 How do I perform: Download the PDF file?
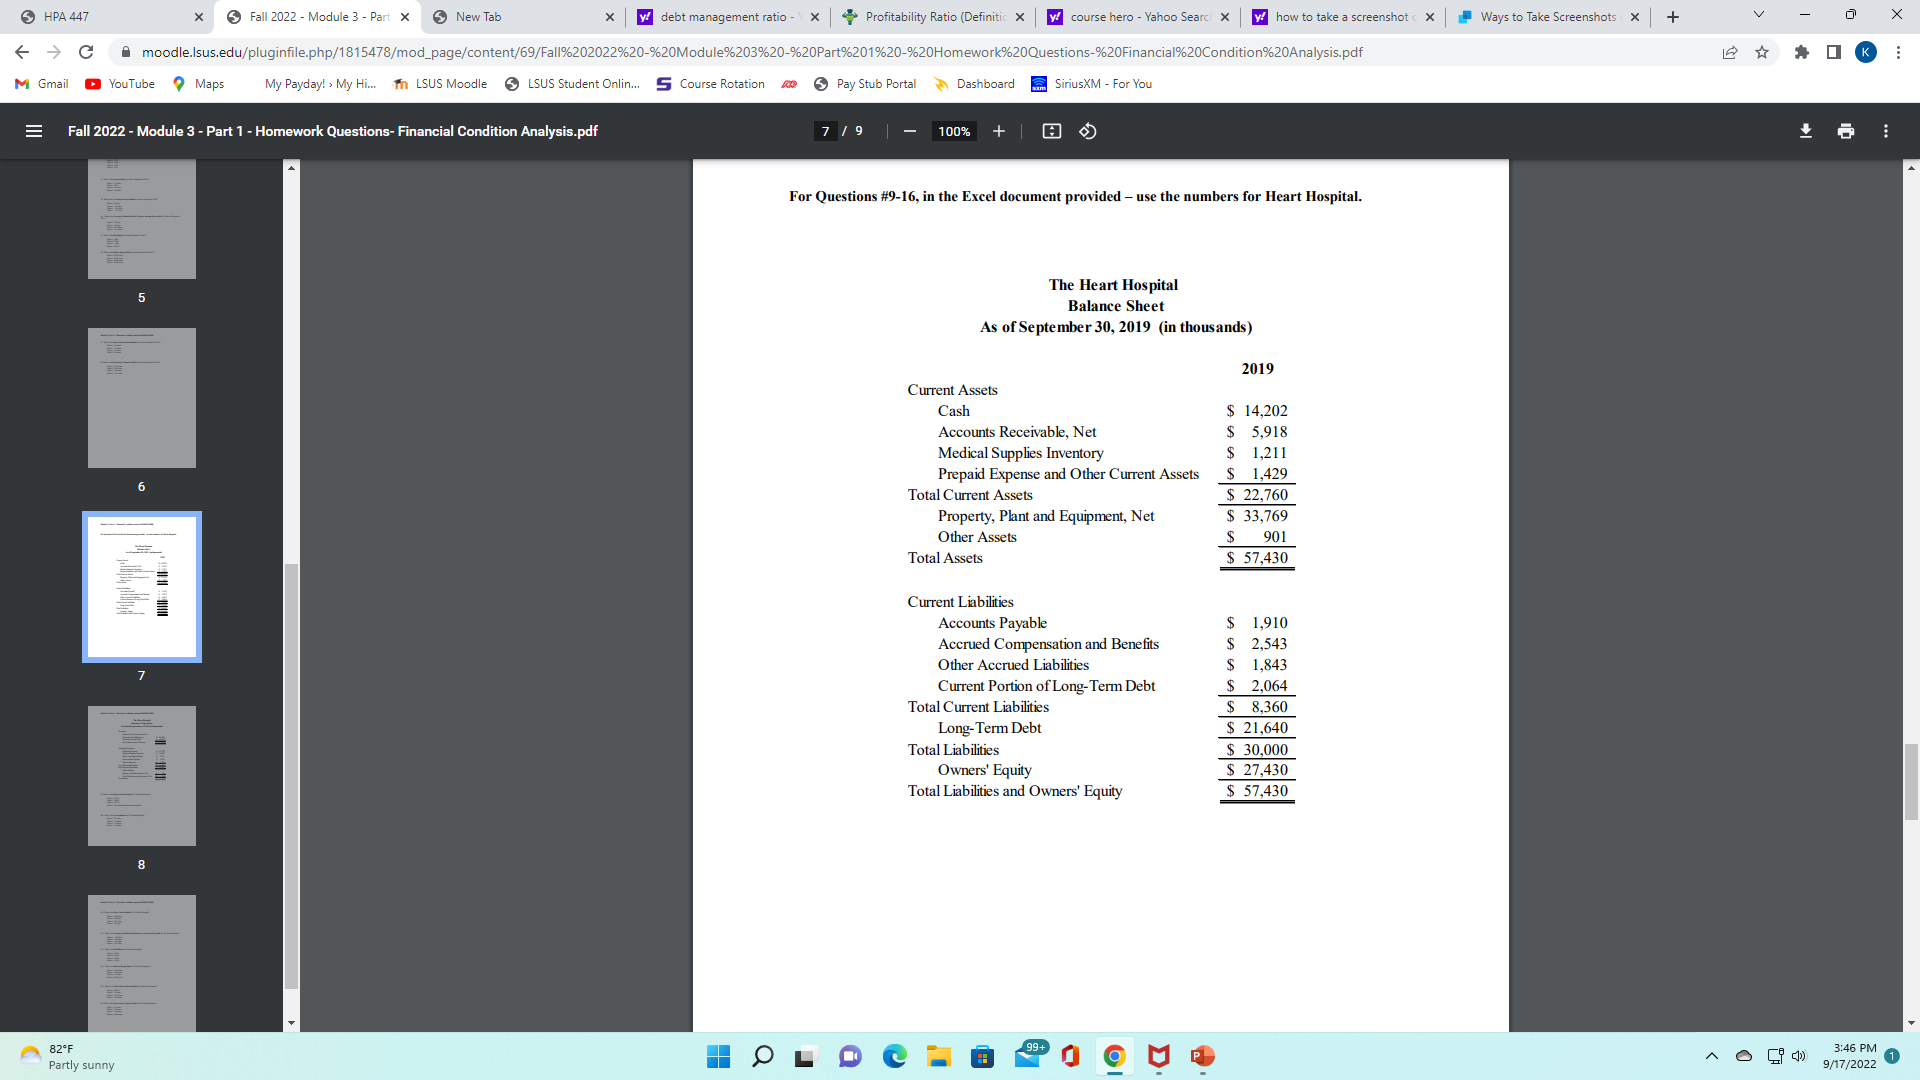point(1805,131)
